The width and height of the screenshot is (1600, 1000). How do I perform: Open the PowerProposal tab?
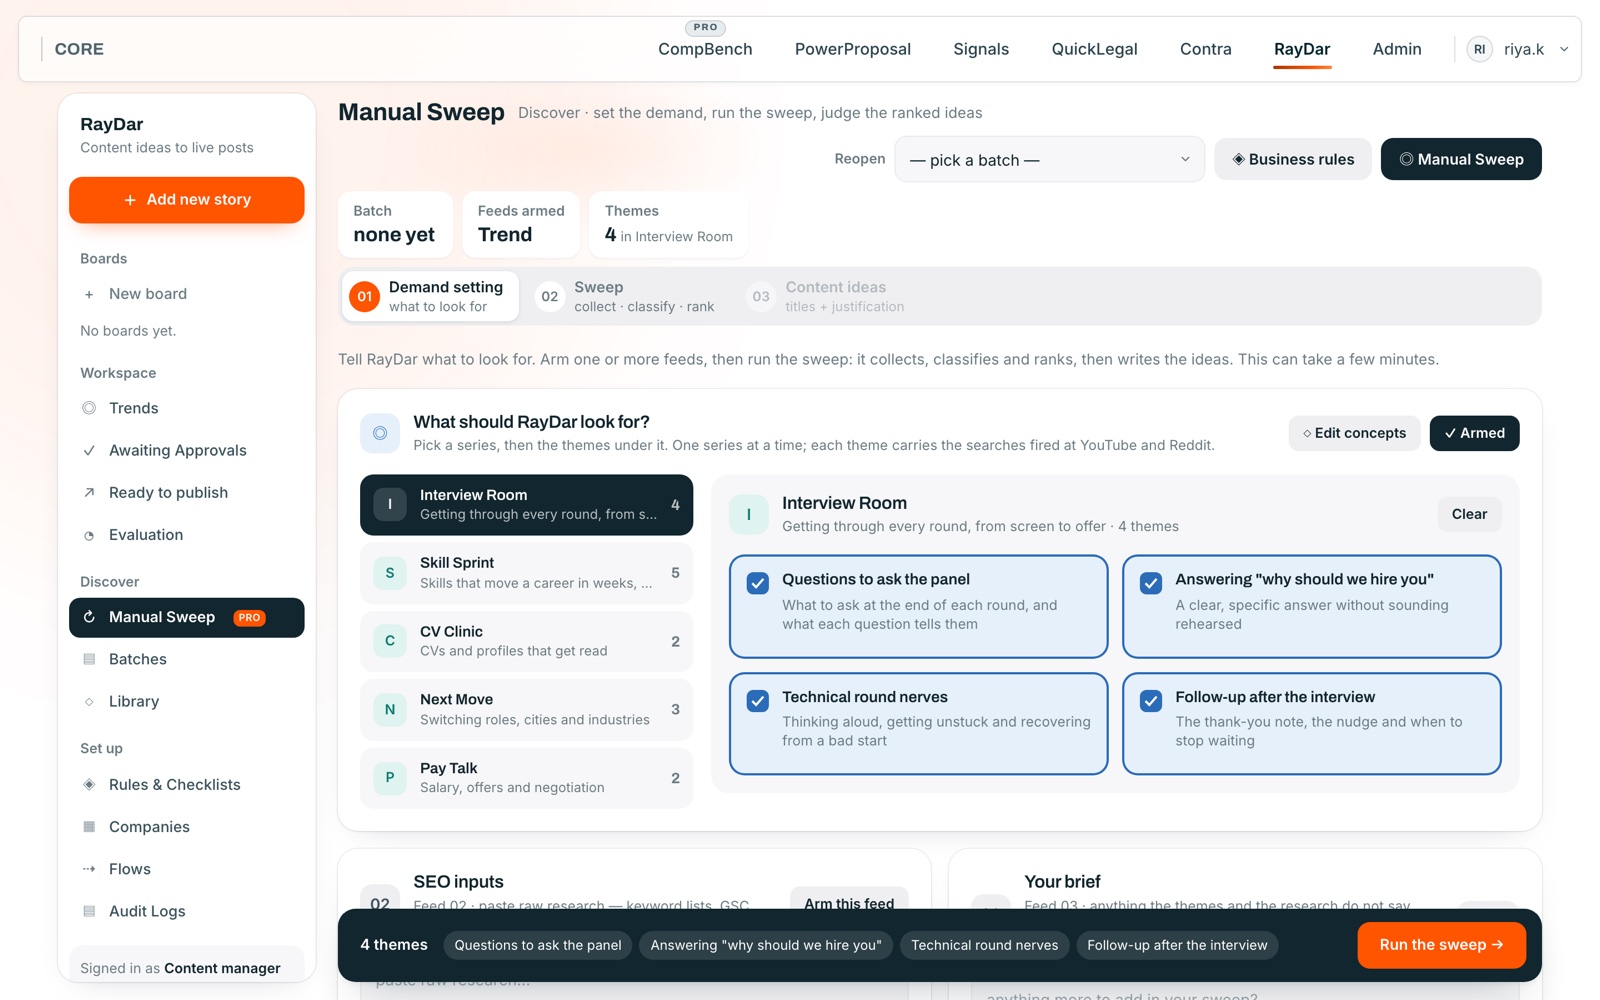pos(852,49)
